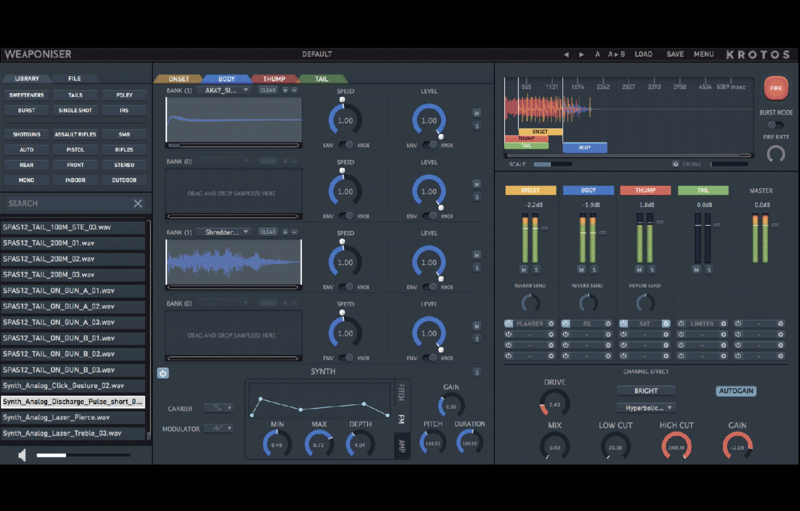This screenshot has height=511, width=800.
Task: Toggle power icon on Master channel's first effect slot
Action: coord(738,323)
